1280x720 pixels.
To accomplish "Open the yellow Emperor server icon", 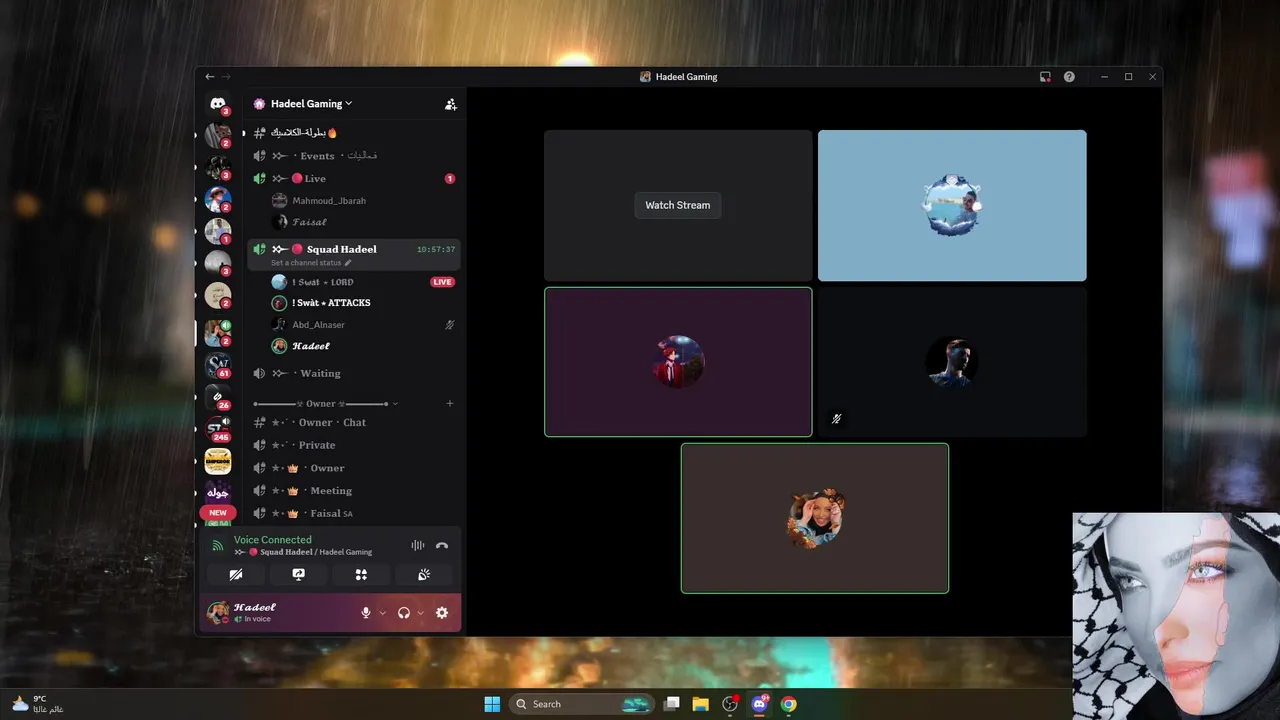I will click(218, 461).
